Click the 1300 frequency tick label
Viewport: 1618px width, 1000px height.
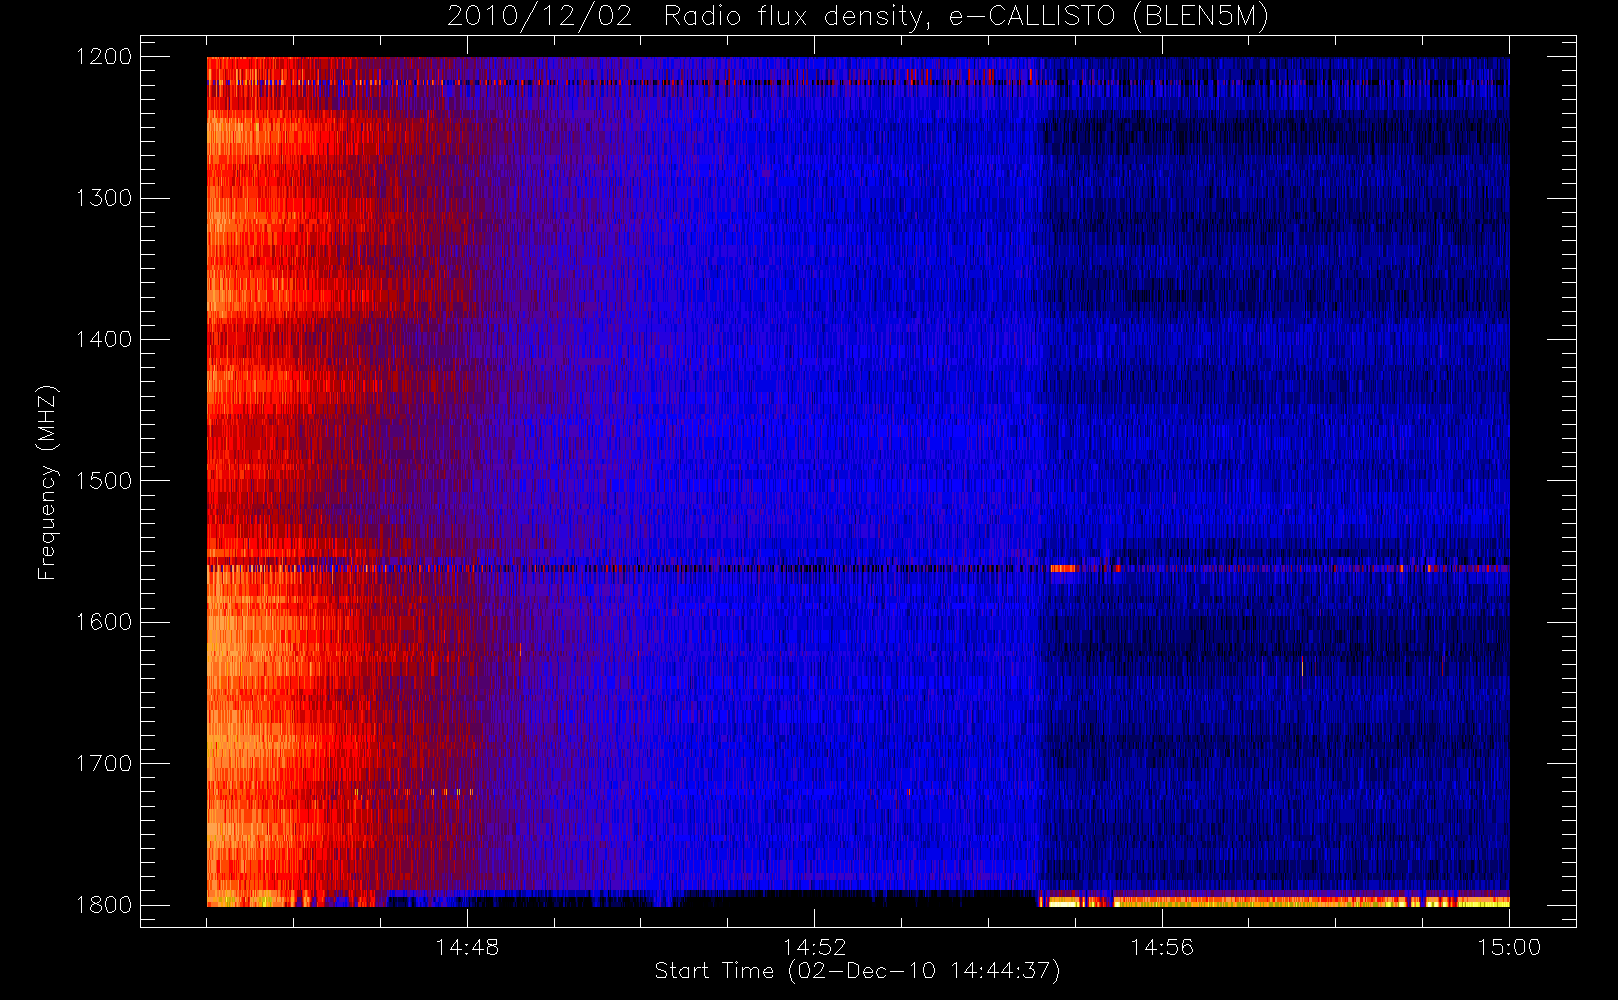pos(104,198)
